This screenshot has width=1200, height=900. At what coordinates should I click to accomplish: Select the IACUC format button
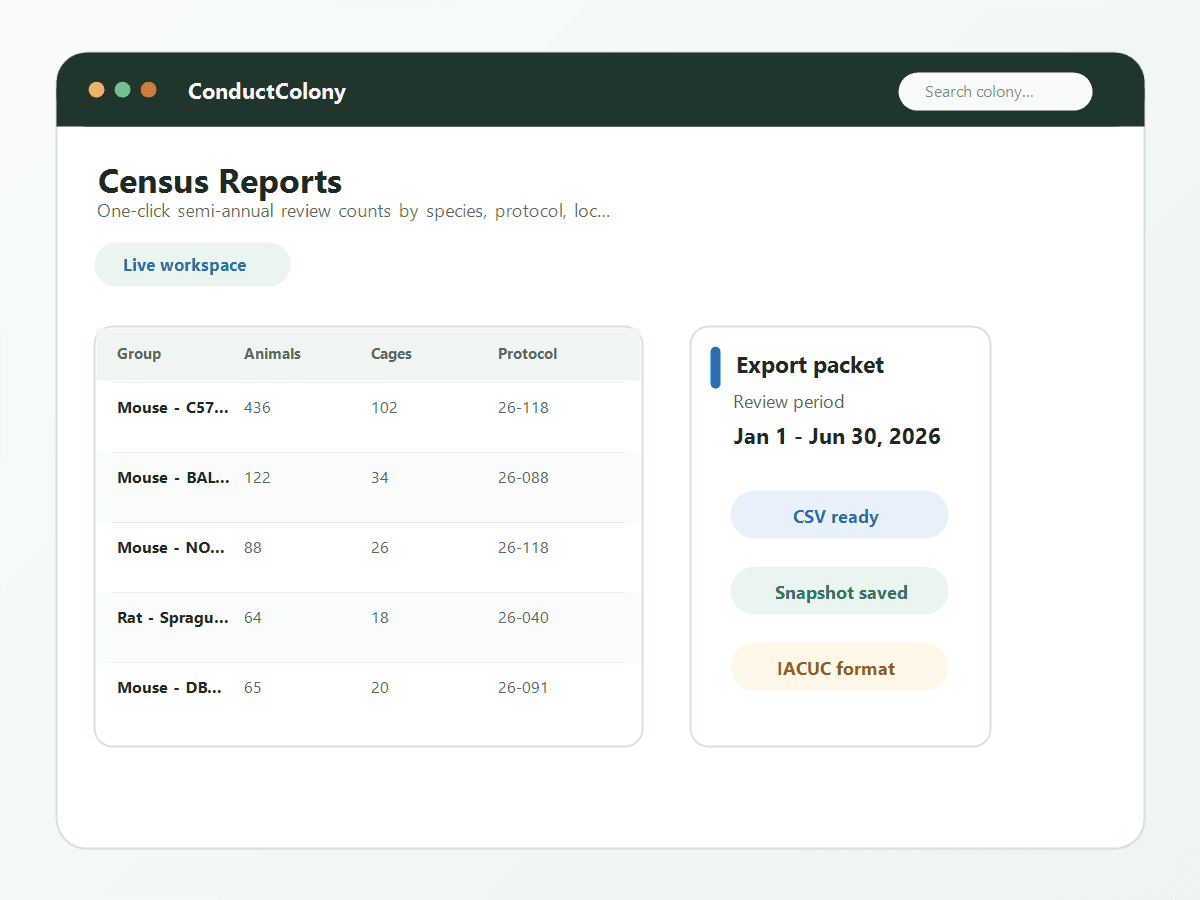[839, 667]
